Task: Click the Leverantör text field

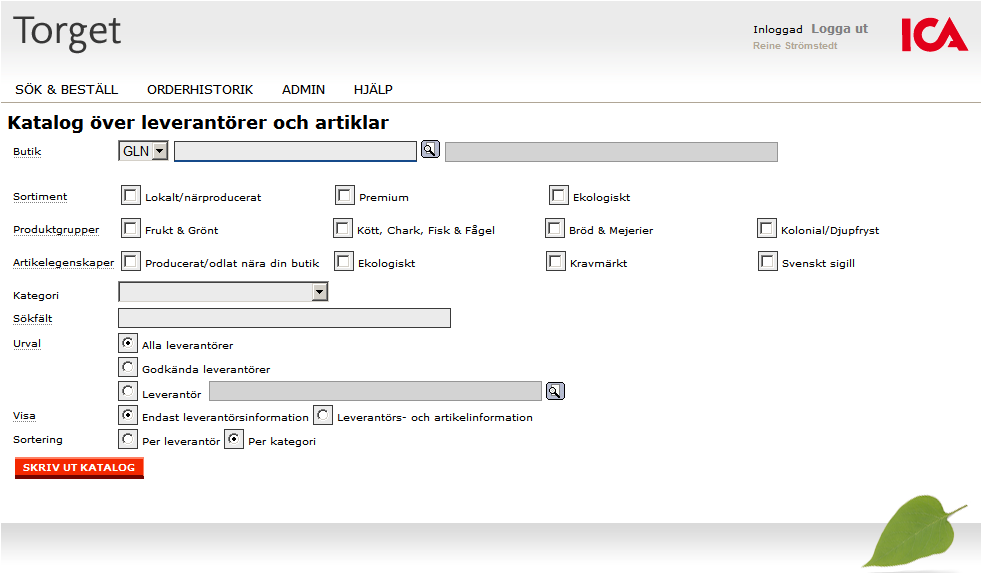Action: click(x=375, y=391)
